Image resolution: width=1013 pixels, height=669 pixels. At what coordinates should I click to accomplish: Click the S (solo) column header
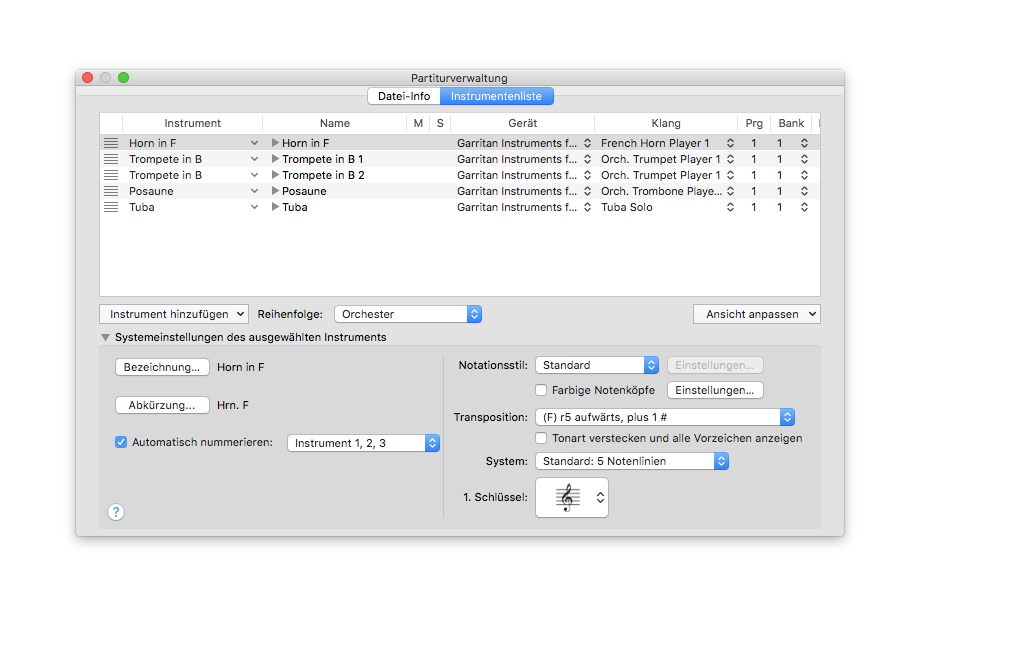click(440, 123)
